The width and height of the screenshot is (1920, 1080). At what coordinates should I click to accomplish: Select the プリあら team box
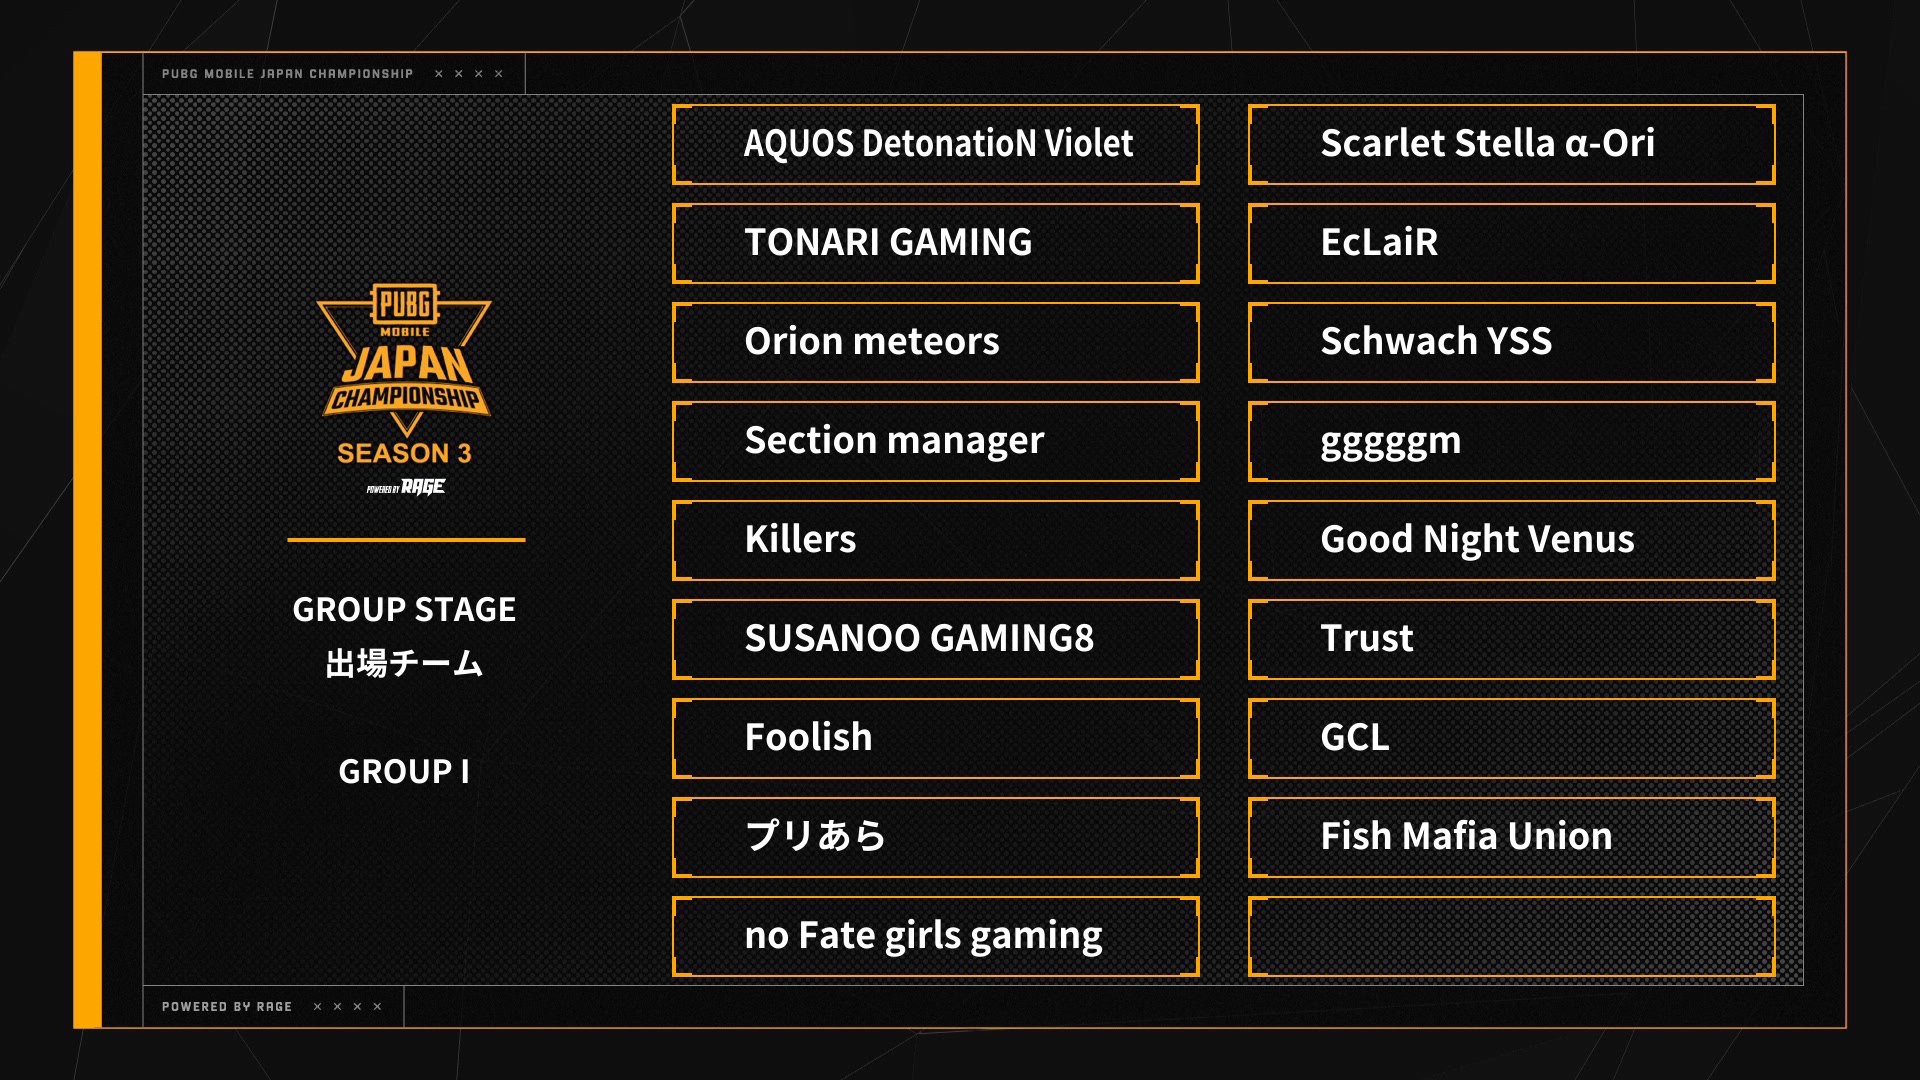tap(935, 837)
